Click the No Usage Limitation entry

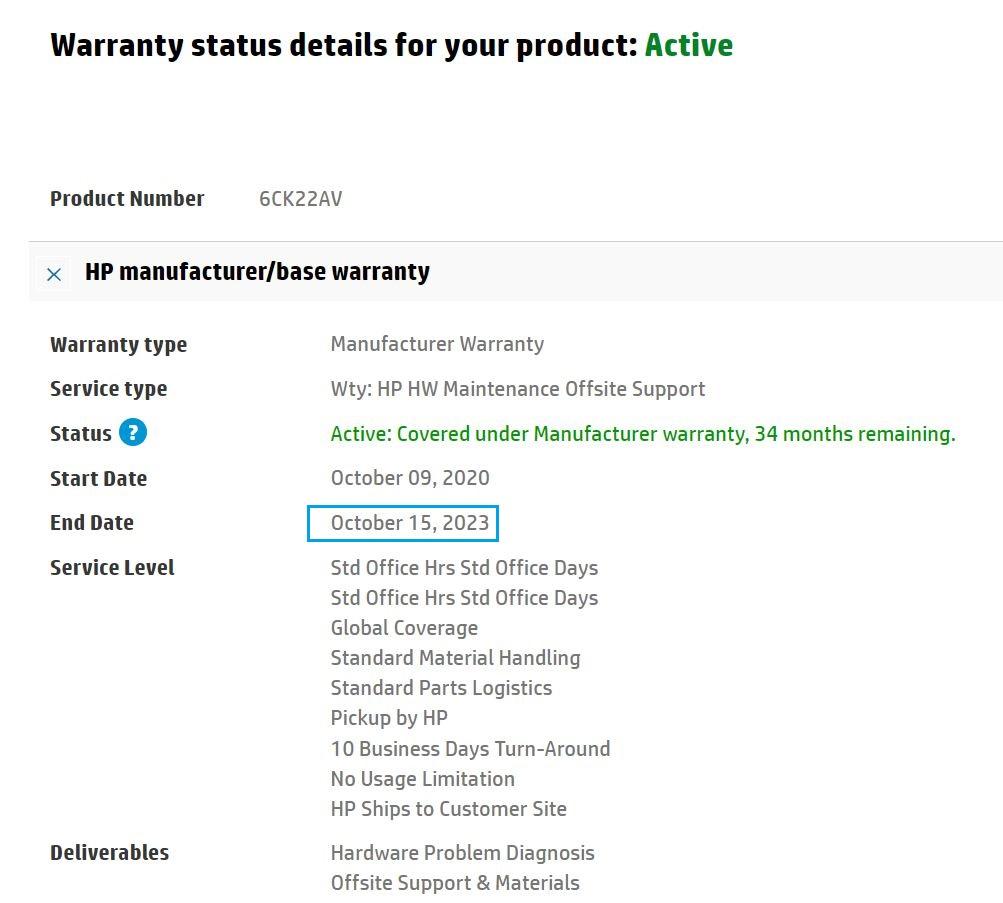click(422, 778)
